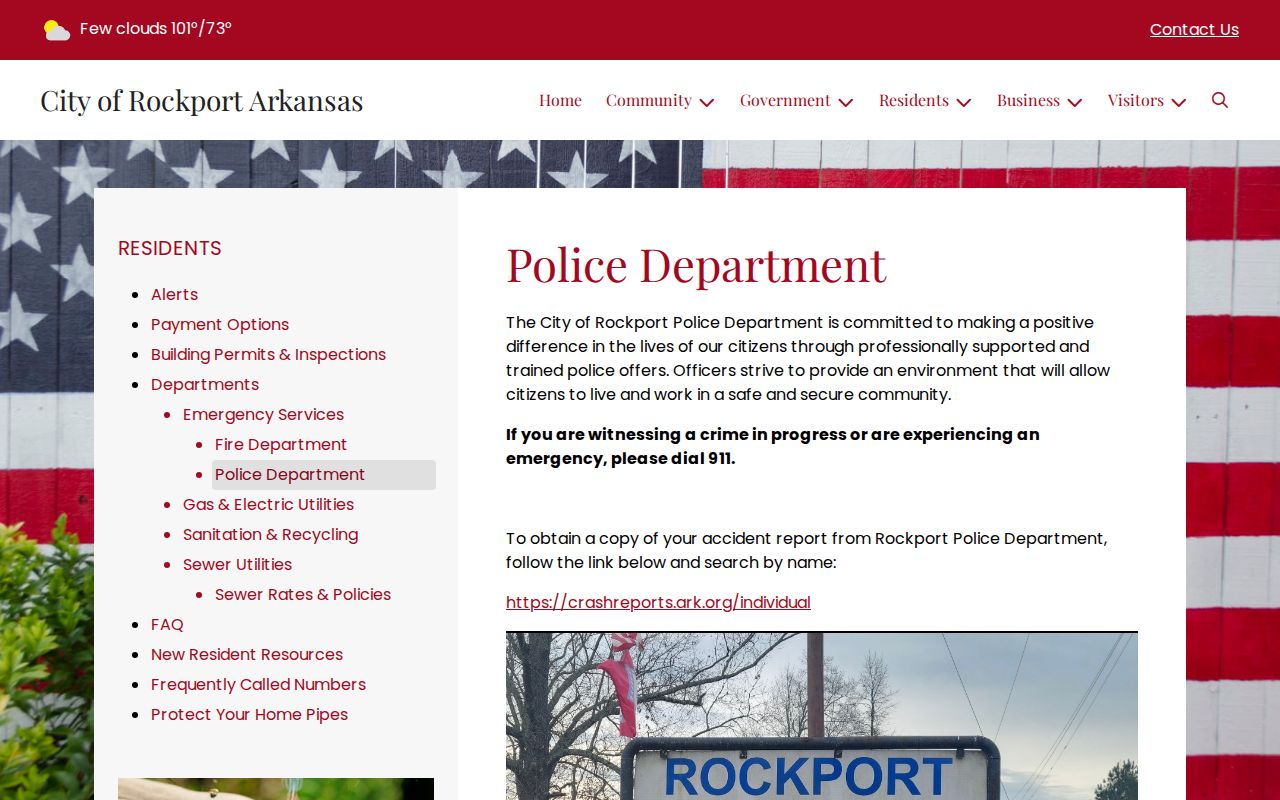
Task: Click the Rockport sign photo
Action: [x=822, y=716]
